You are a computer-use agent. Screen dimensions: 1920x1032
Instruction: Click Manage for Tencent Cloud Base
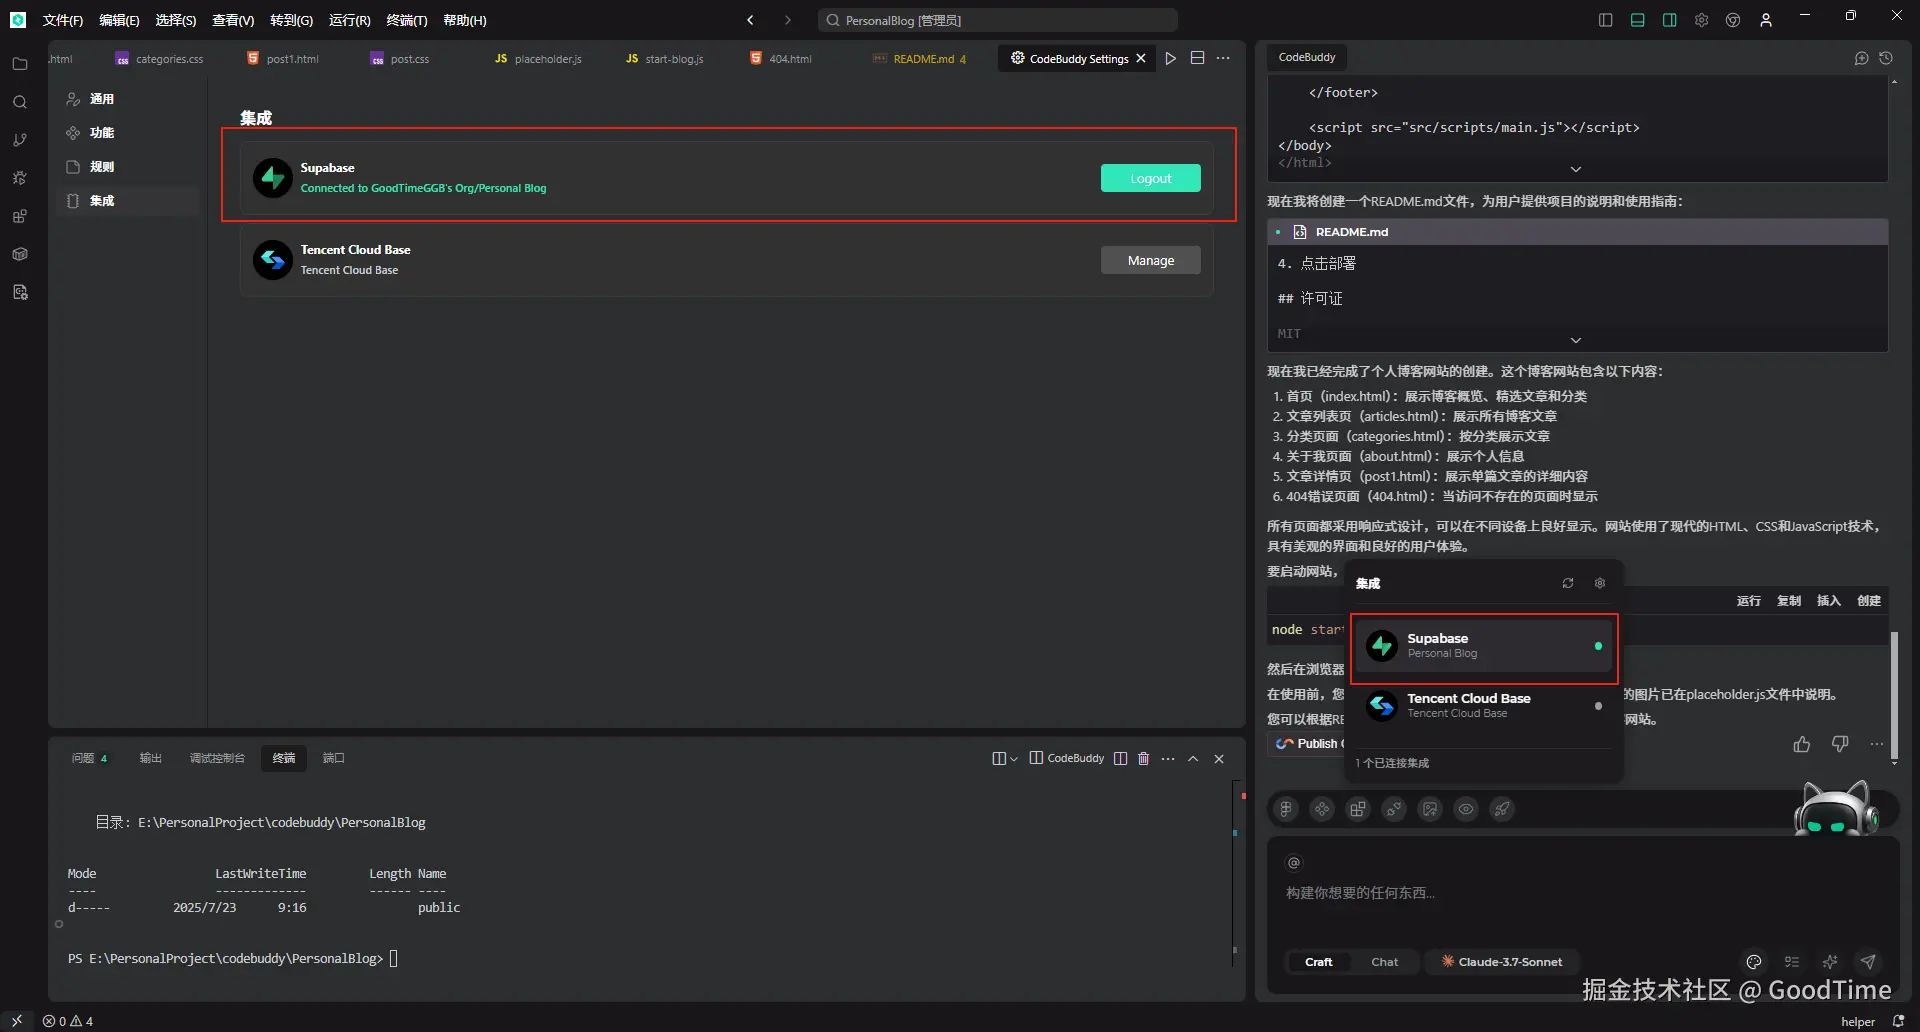[1151, 260]
